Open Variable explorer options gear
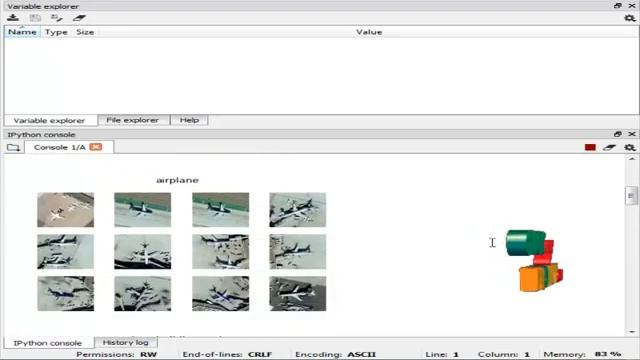 pyautogui.click(x=630, y=18)
